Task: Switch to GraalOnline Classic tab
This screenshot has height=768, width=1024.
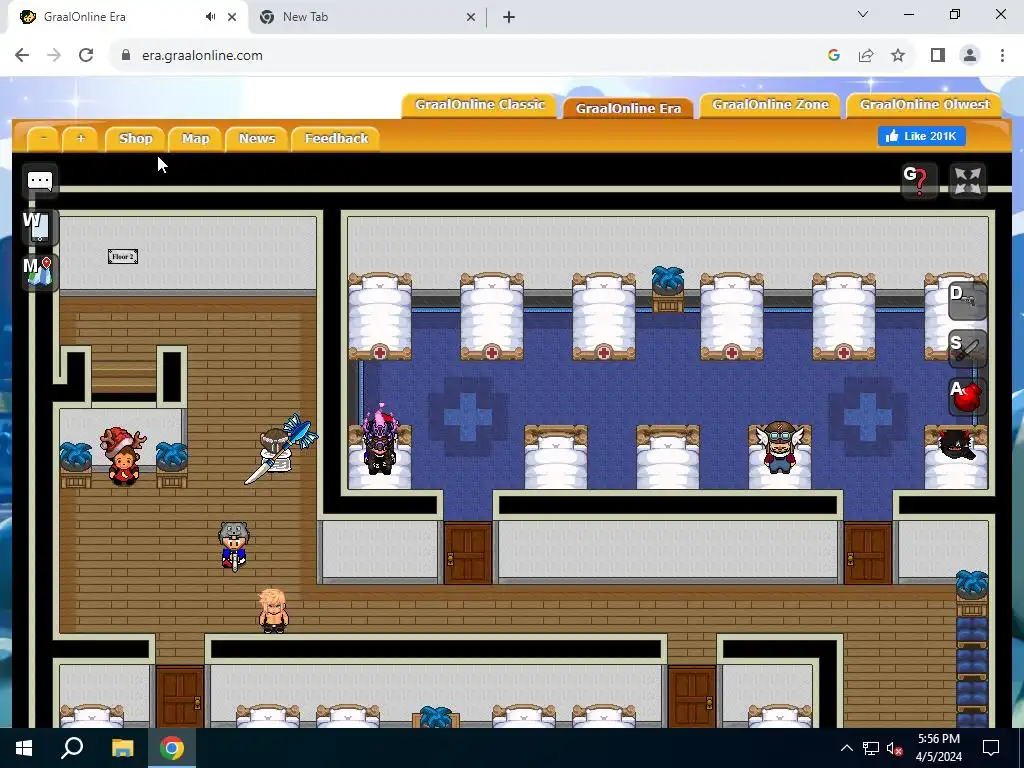Action: coord(479,105)
